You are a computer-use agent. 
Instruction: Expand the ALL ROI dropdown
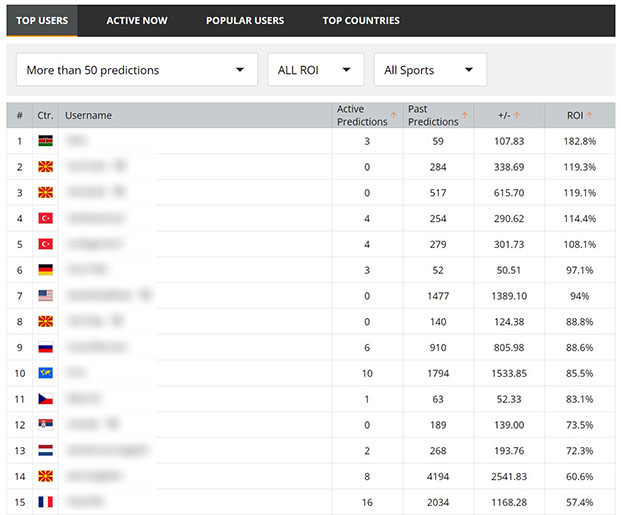(316, 70)
